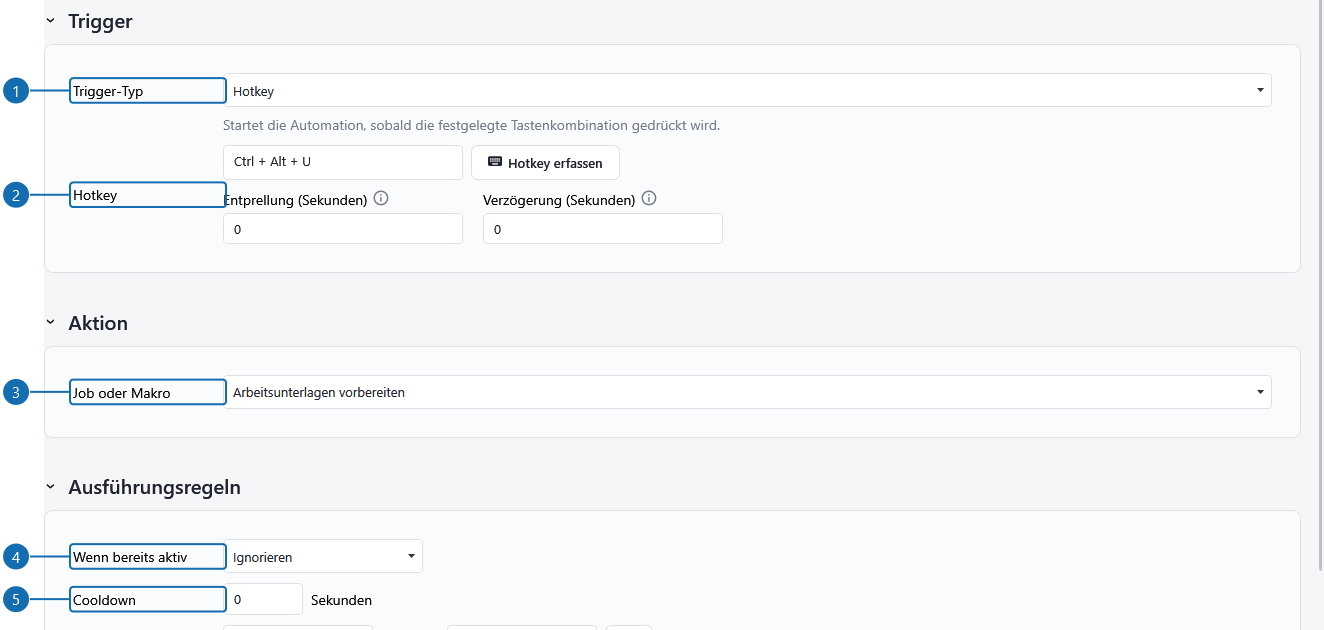
Task: Click the info icon beside Entprellung (Sekunden)
Action: tap(380, 198)
